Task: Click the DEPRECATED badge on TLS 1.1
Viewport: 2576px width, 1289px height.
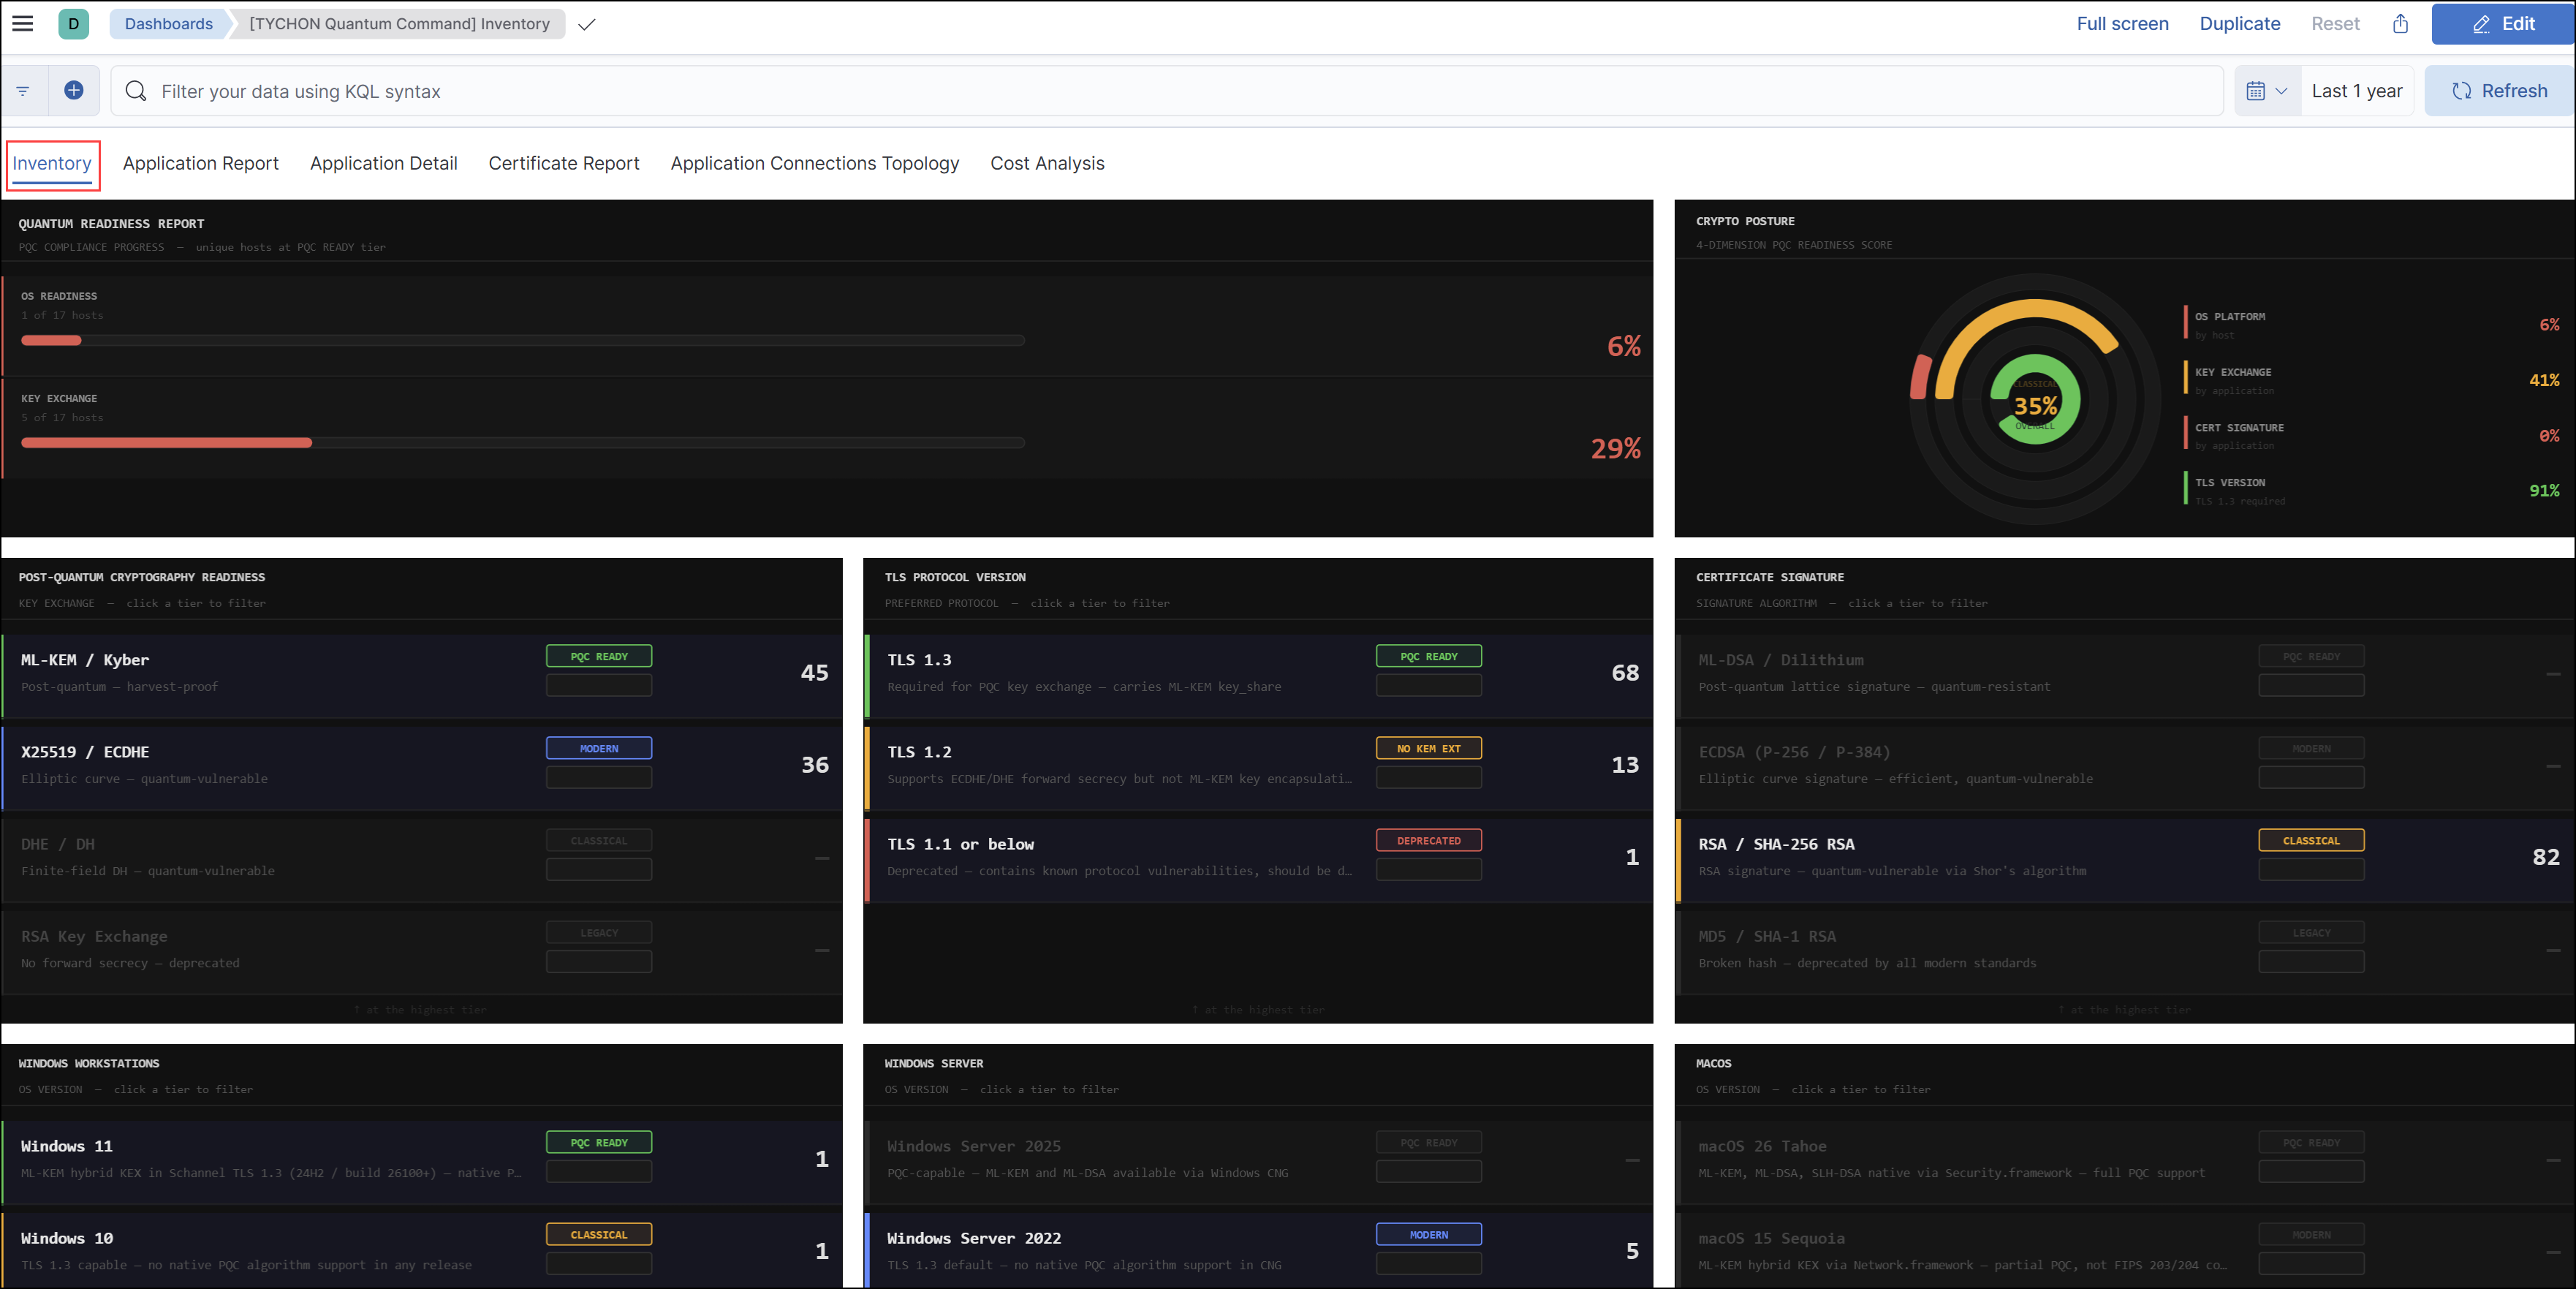Action: pyautogui.click(x=1428, y=840)
